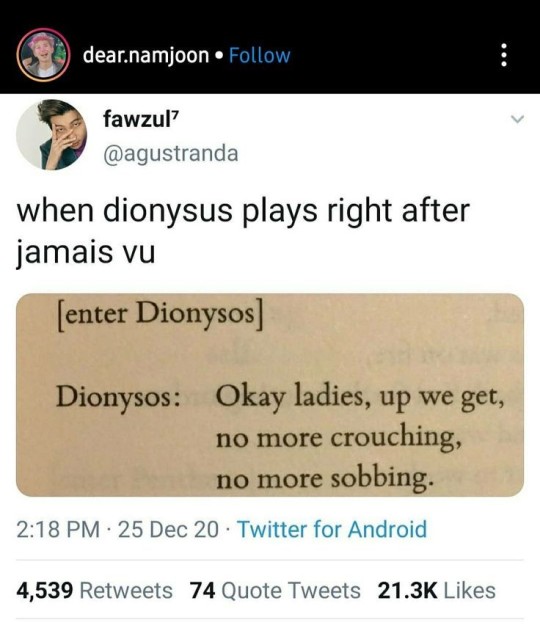Viewport: 540px width, 631px height.
Task: Visit @agustranda handle profile
Action: tap(171, 154)
